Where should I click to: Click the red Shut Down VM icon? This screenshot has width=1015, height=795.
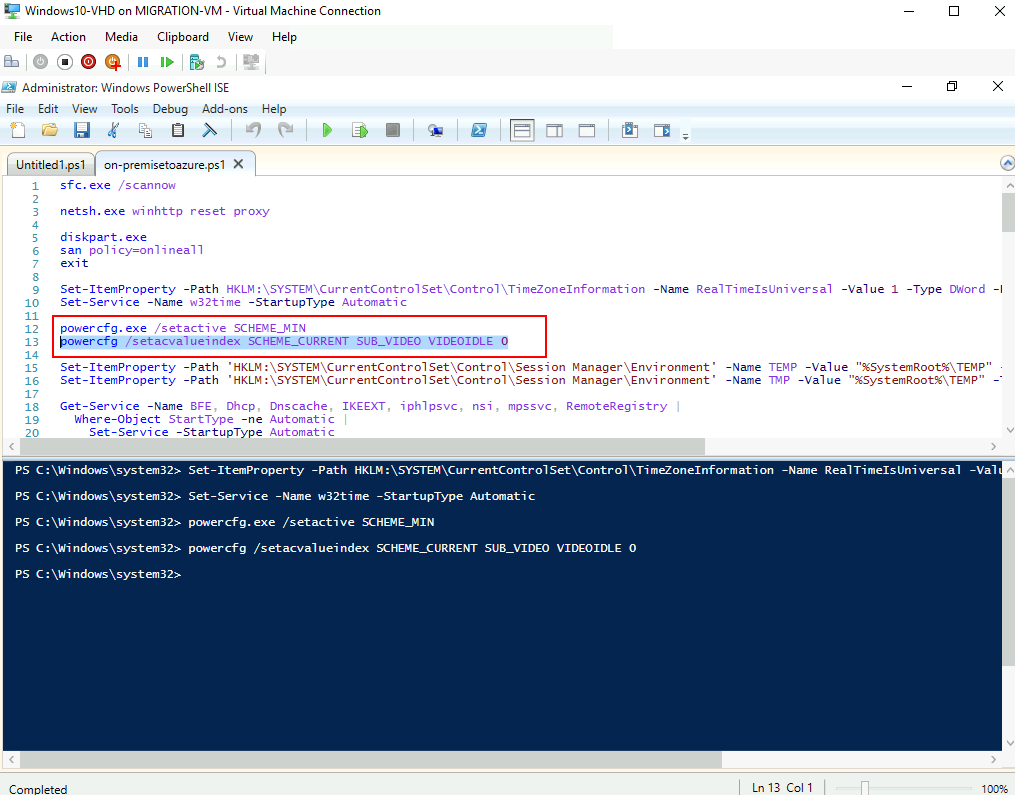89,62
